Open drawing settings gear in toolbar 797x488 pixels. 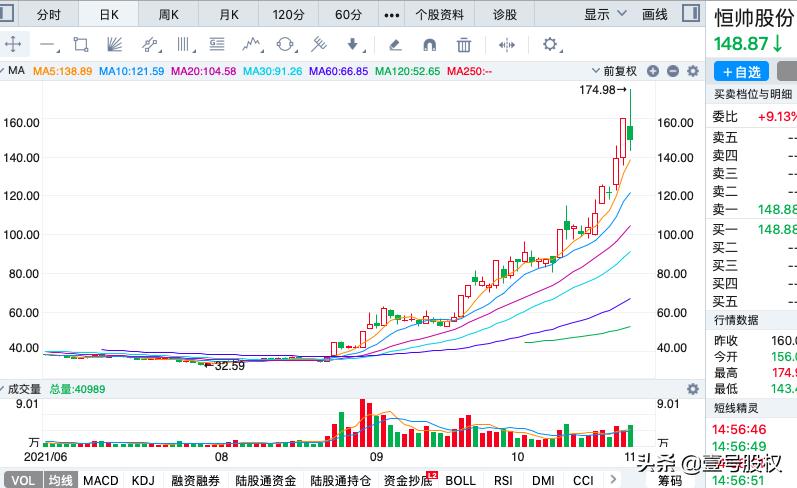pyautogui.click(x=550, y=44)
